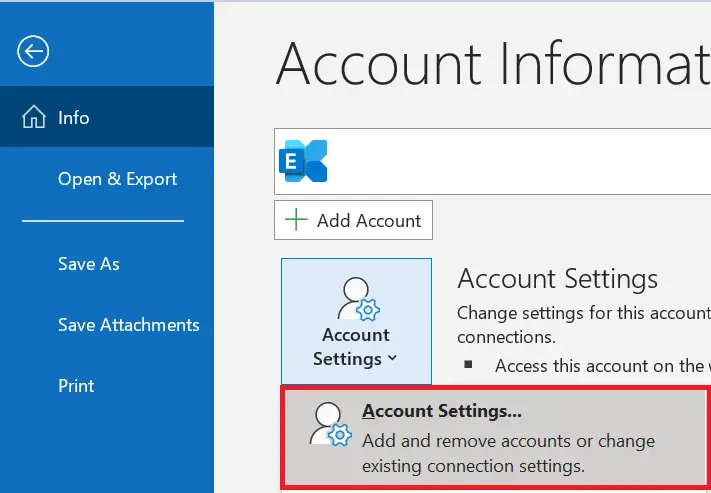
Task: Click the Info home icon
Action: click(x=34, y=117)
